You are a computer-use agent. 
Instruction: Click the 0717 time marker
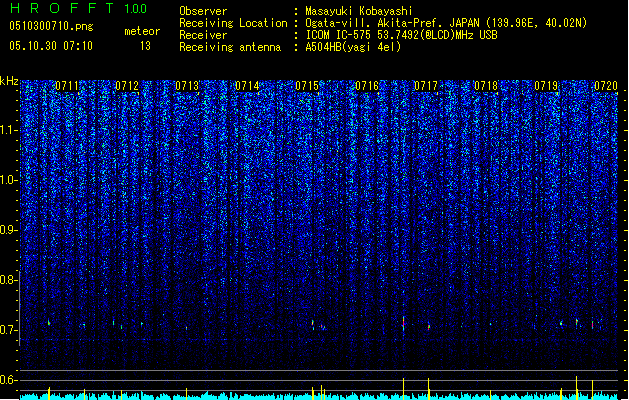426,86
